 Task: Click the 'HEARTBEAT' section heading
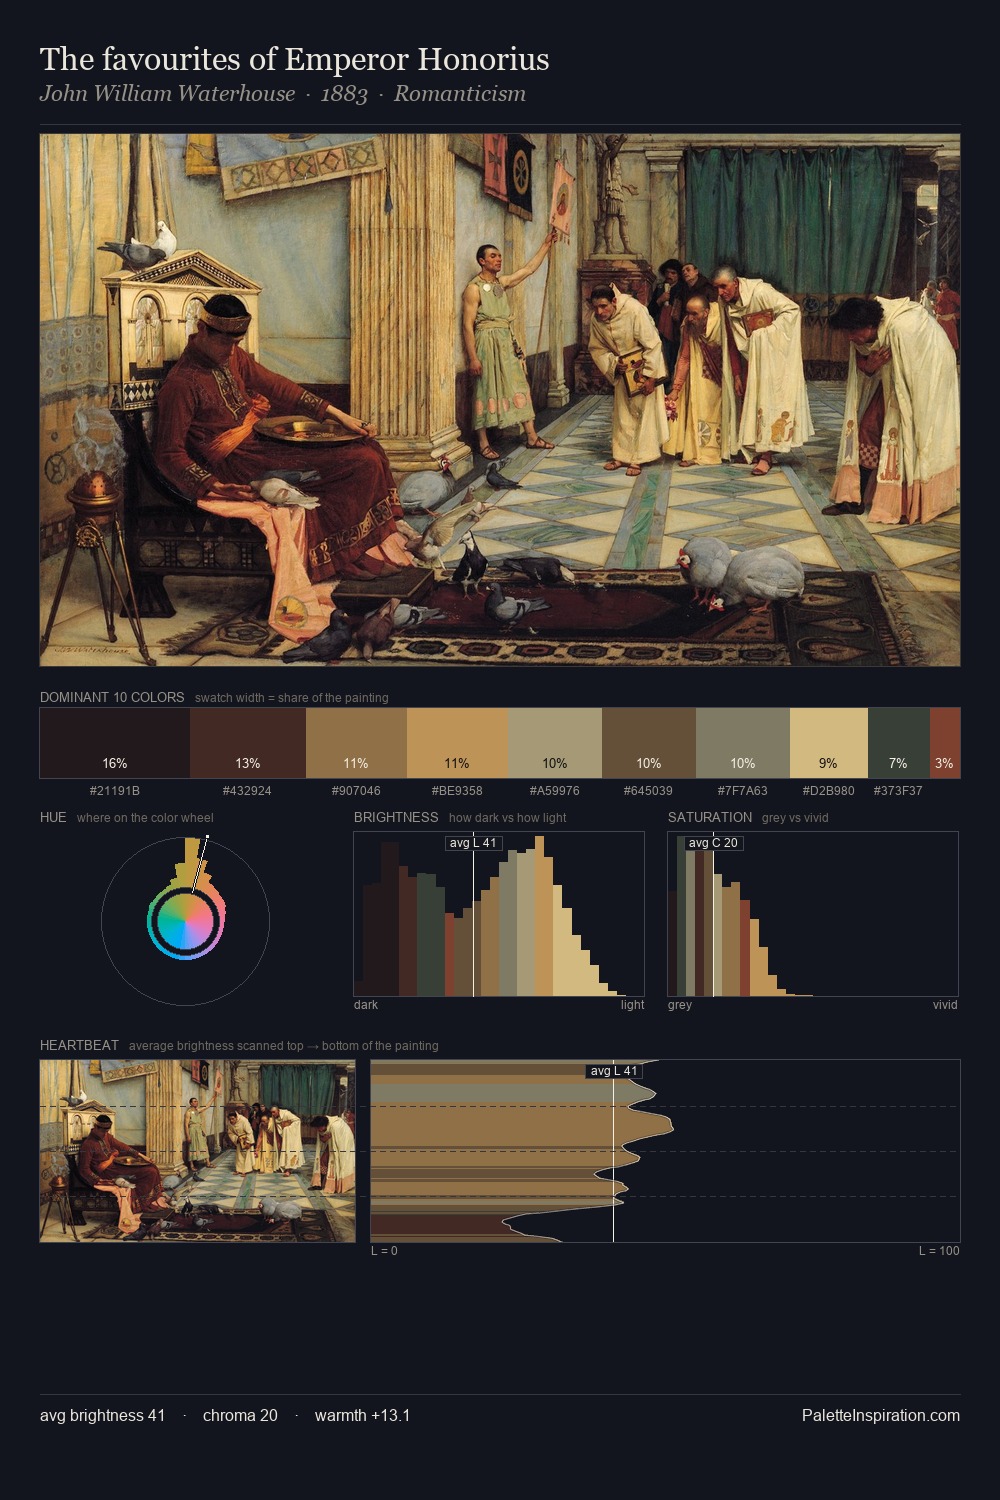[79, 1045]
